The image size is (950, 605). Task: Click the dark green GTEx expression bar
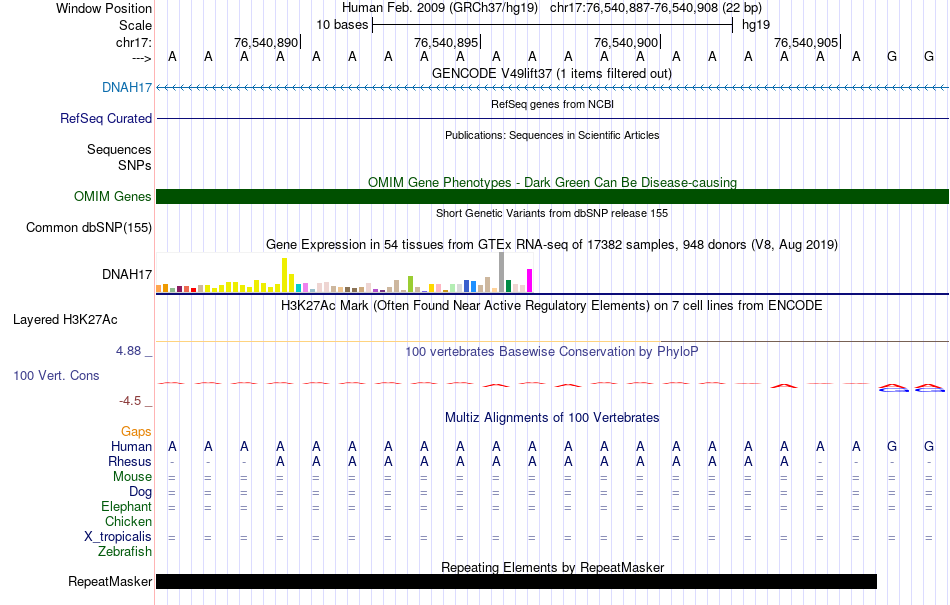click(508, 286)
